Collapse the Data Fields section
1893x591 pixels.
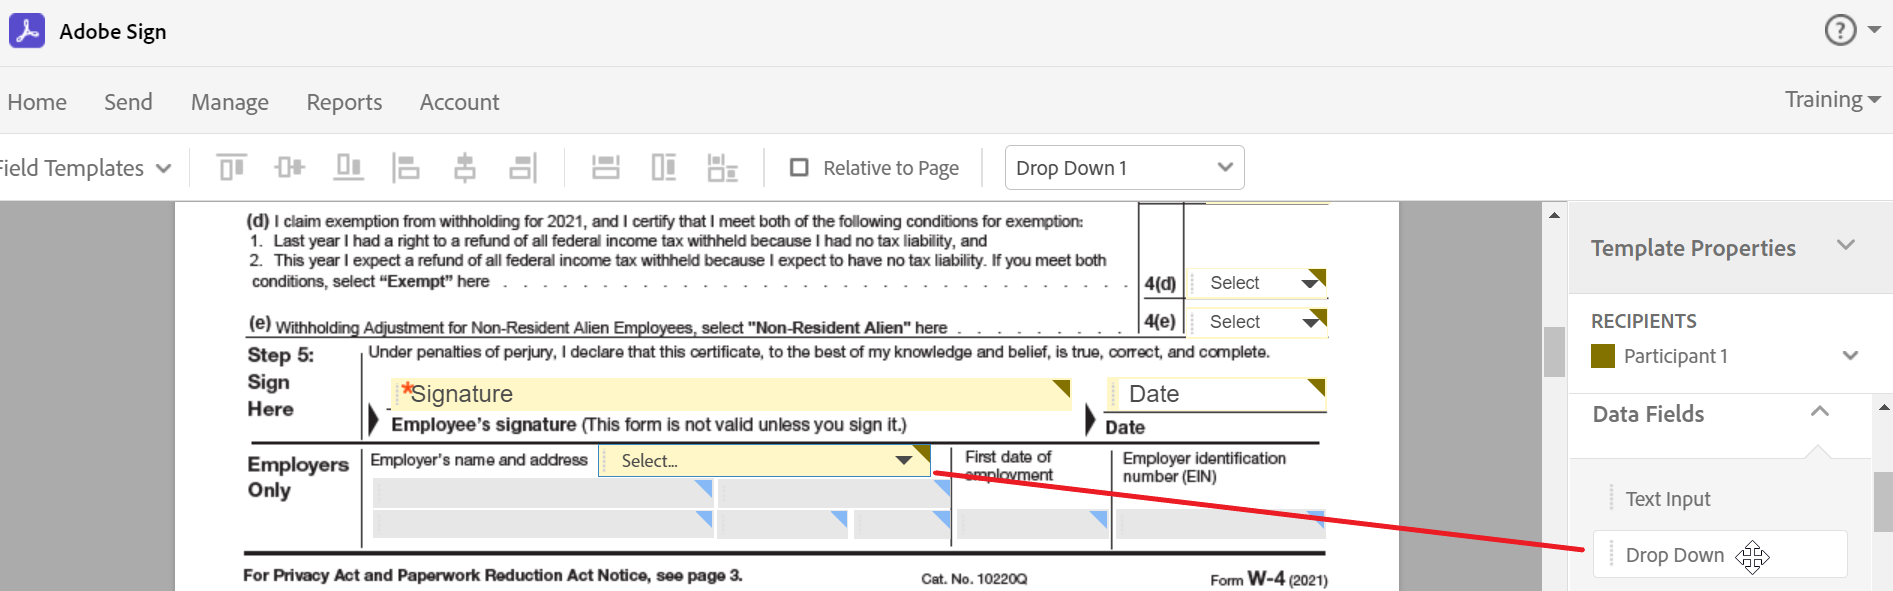tap(1820, 412)
